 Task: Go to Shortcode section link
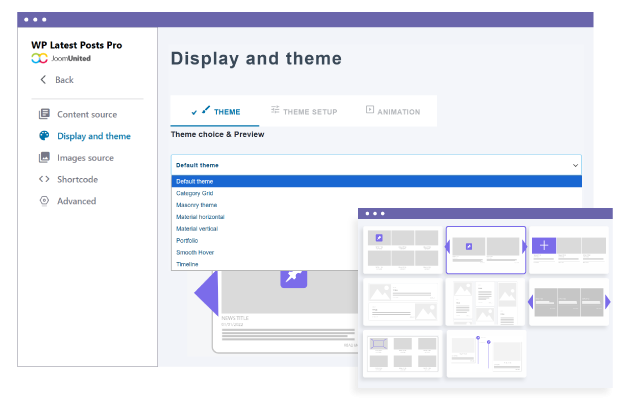coord(77,180)
